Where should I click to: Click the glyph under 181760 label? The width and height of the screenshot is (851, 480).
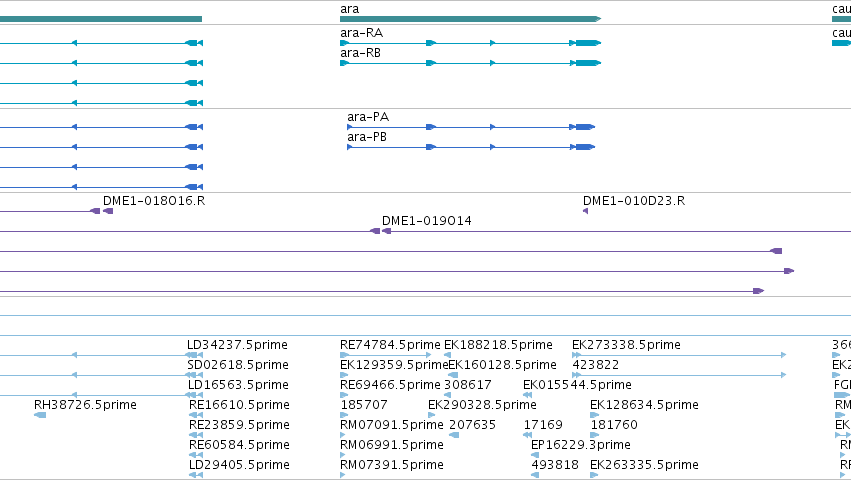pos(594,435)
